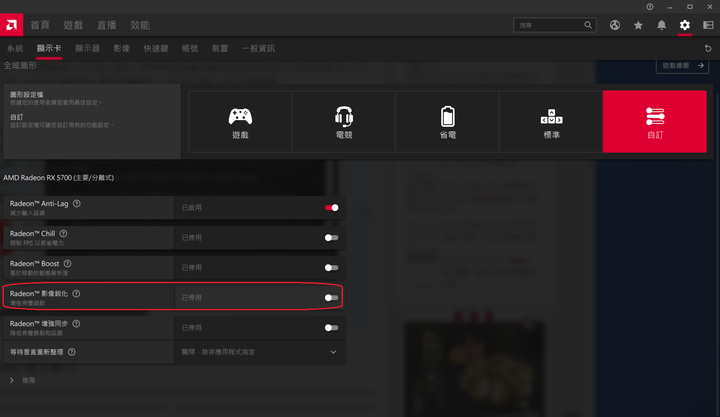720x417 pixels.
Task: Switch to the 裝置 sub-tab
Action: pyautogui.click(x=220, y=48)
